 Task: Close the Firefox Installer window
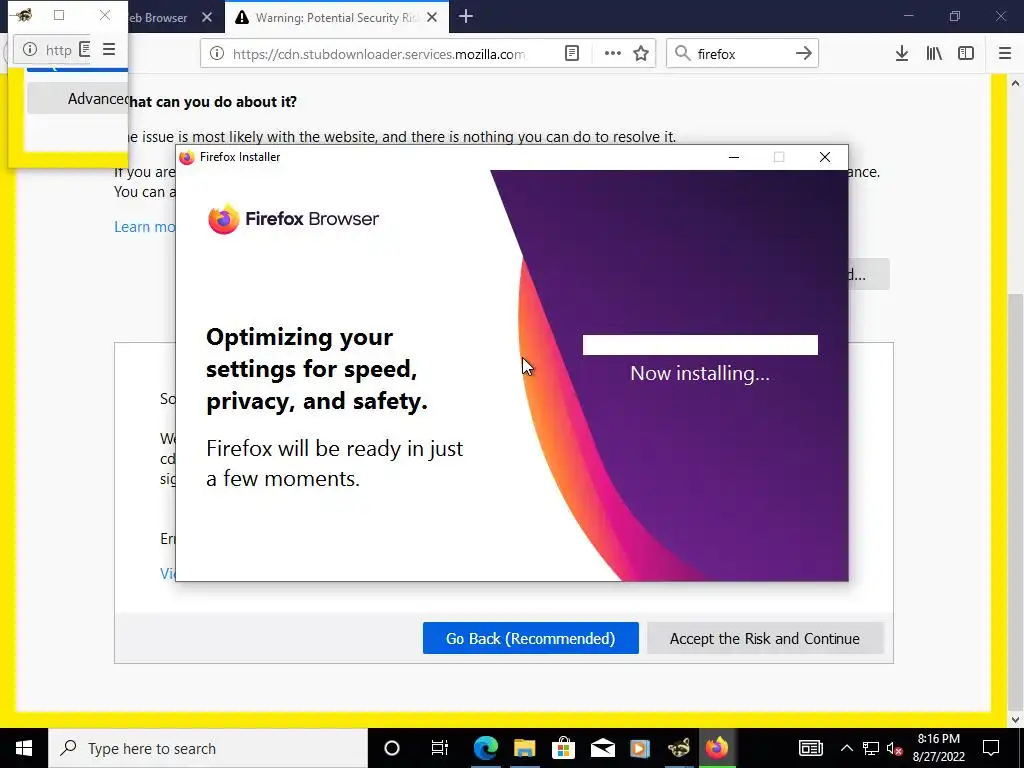(x=825, y=157)
